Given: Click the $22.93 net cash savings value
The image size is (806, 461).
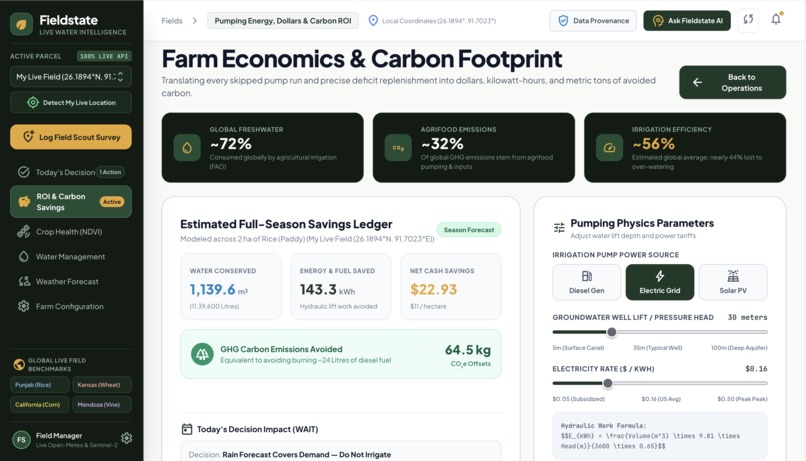Looking at the screenshot, I should coord(433,290).
